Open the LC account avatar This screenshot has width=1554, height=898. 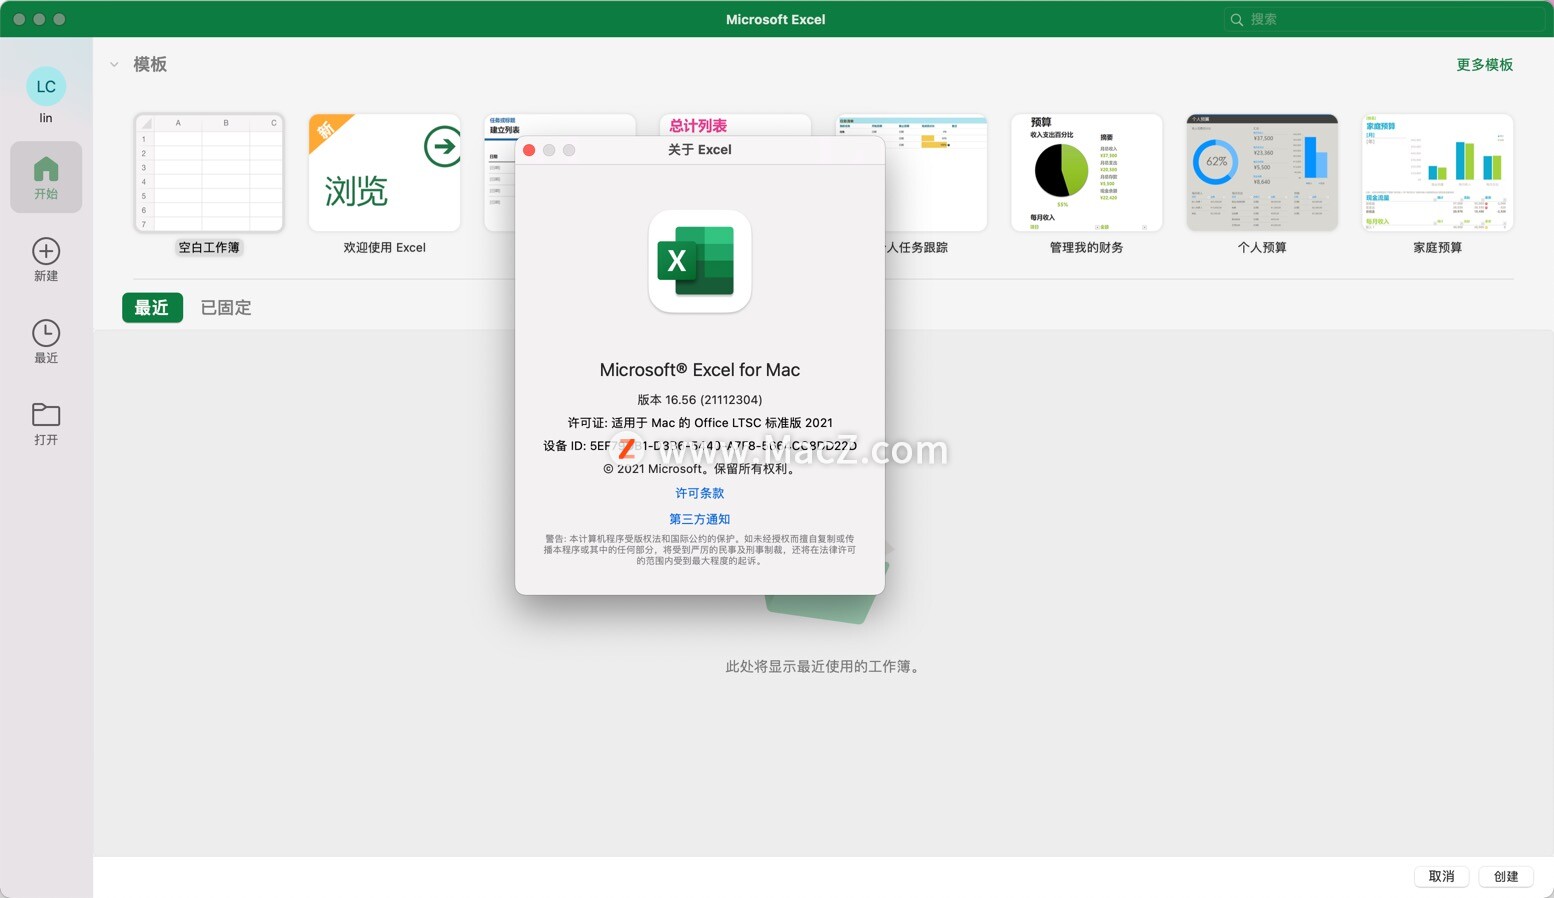point(46,86)
